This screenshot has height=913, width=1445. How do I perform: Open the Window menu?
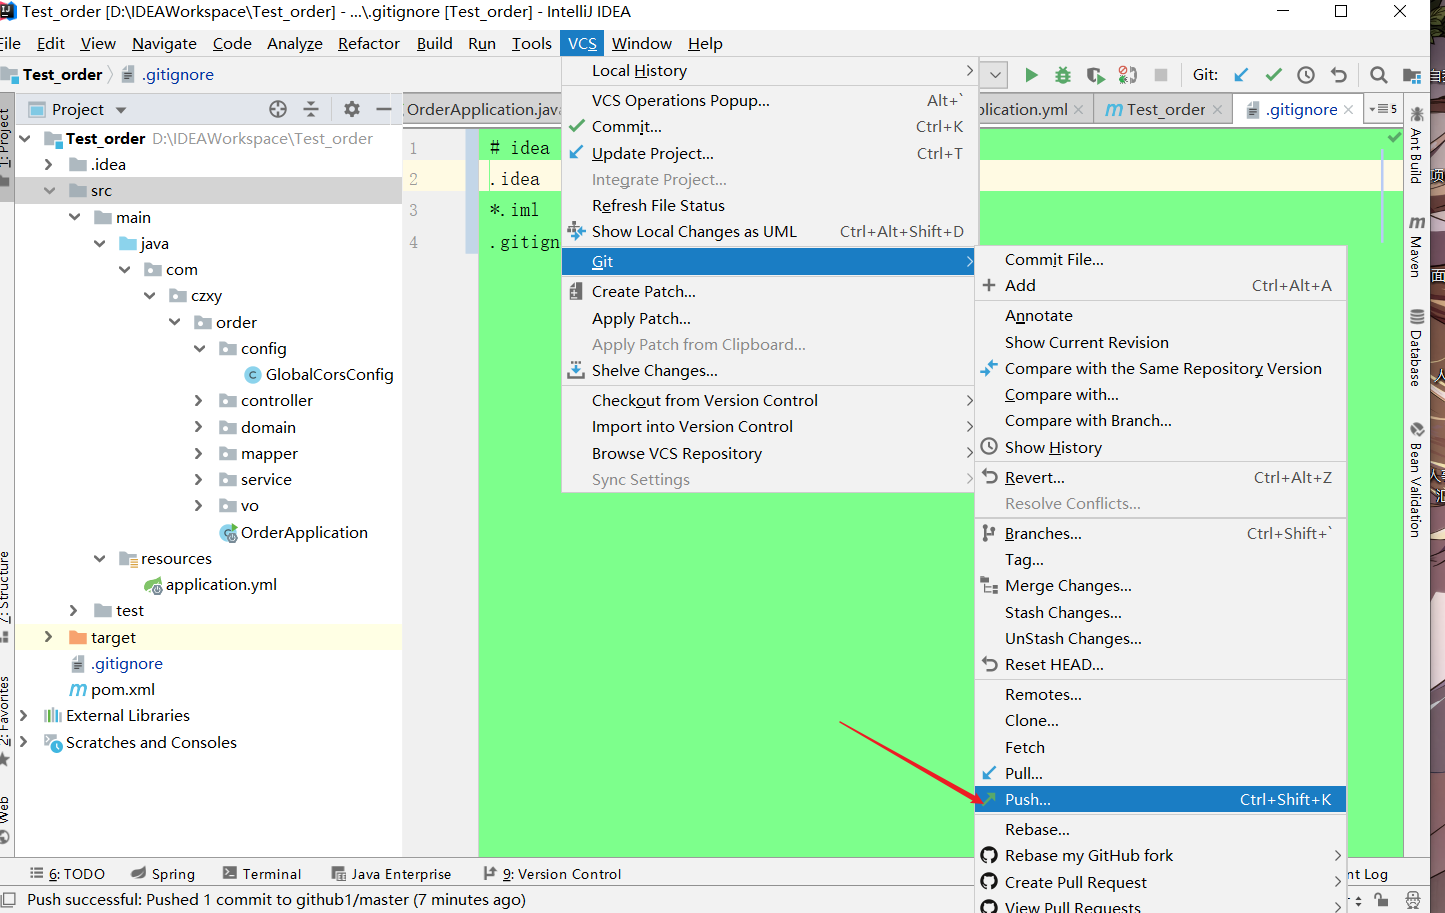coord(641,44)
